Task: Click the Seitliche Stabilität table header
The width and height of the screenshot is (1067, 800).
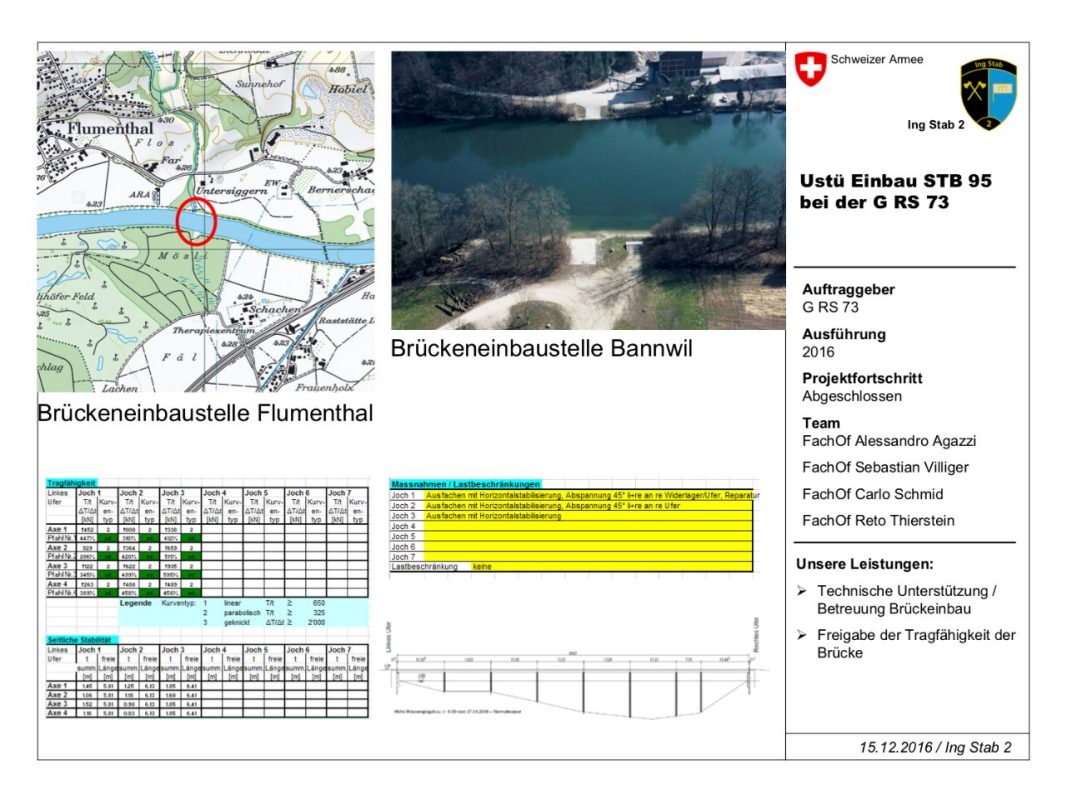Action: tap(80, 639)
